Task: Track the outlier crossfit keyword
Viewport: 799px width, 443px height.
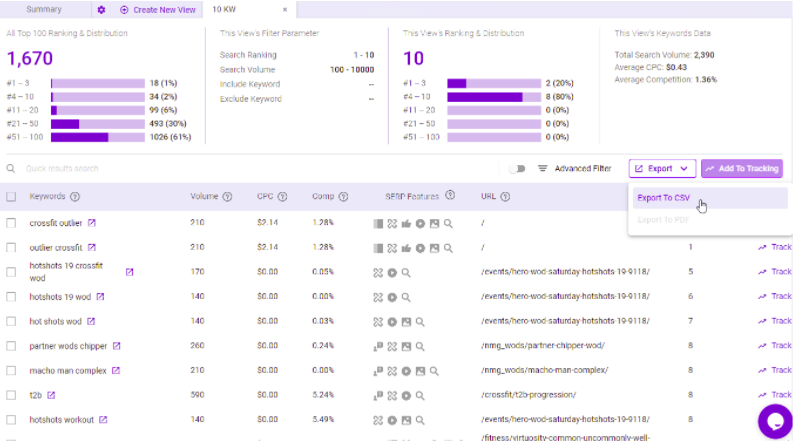Action: [775, 247]
